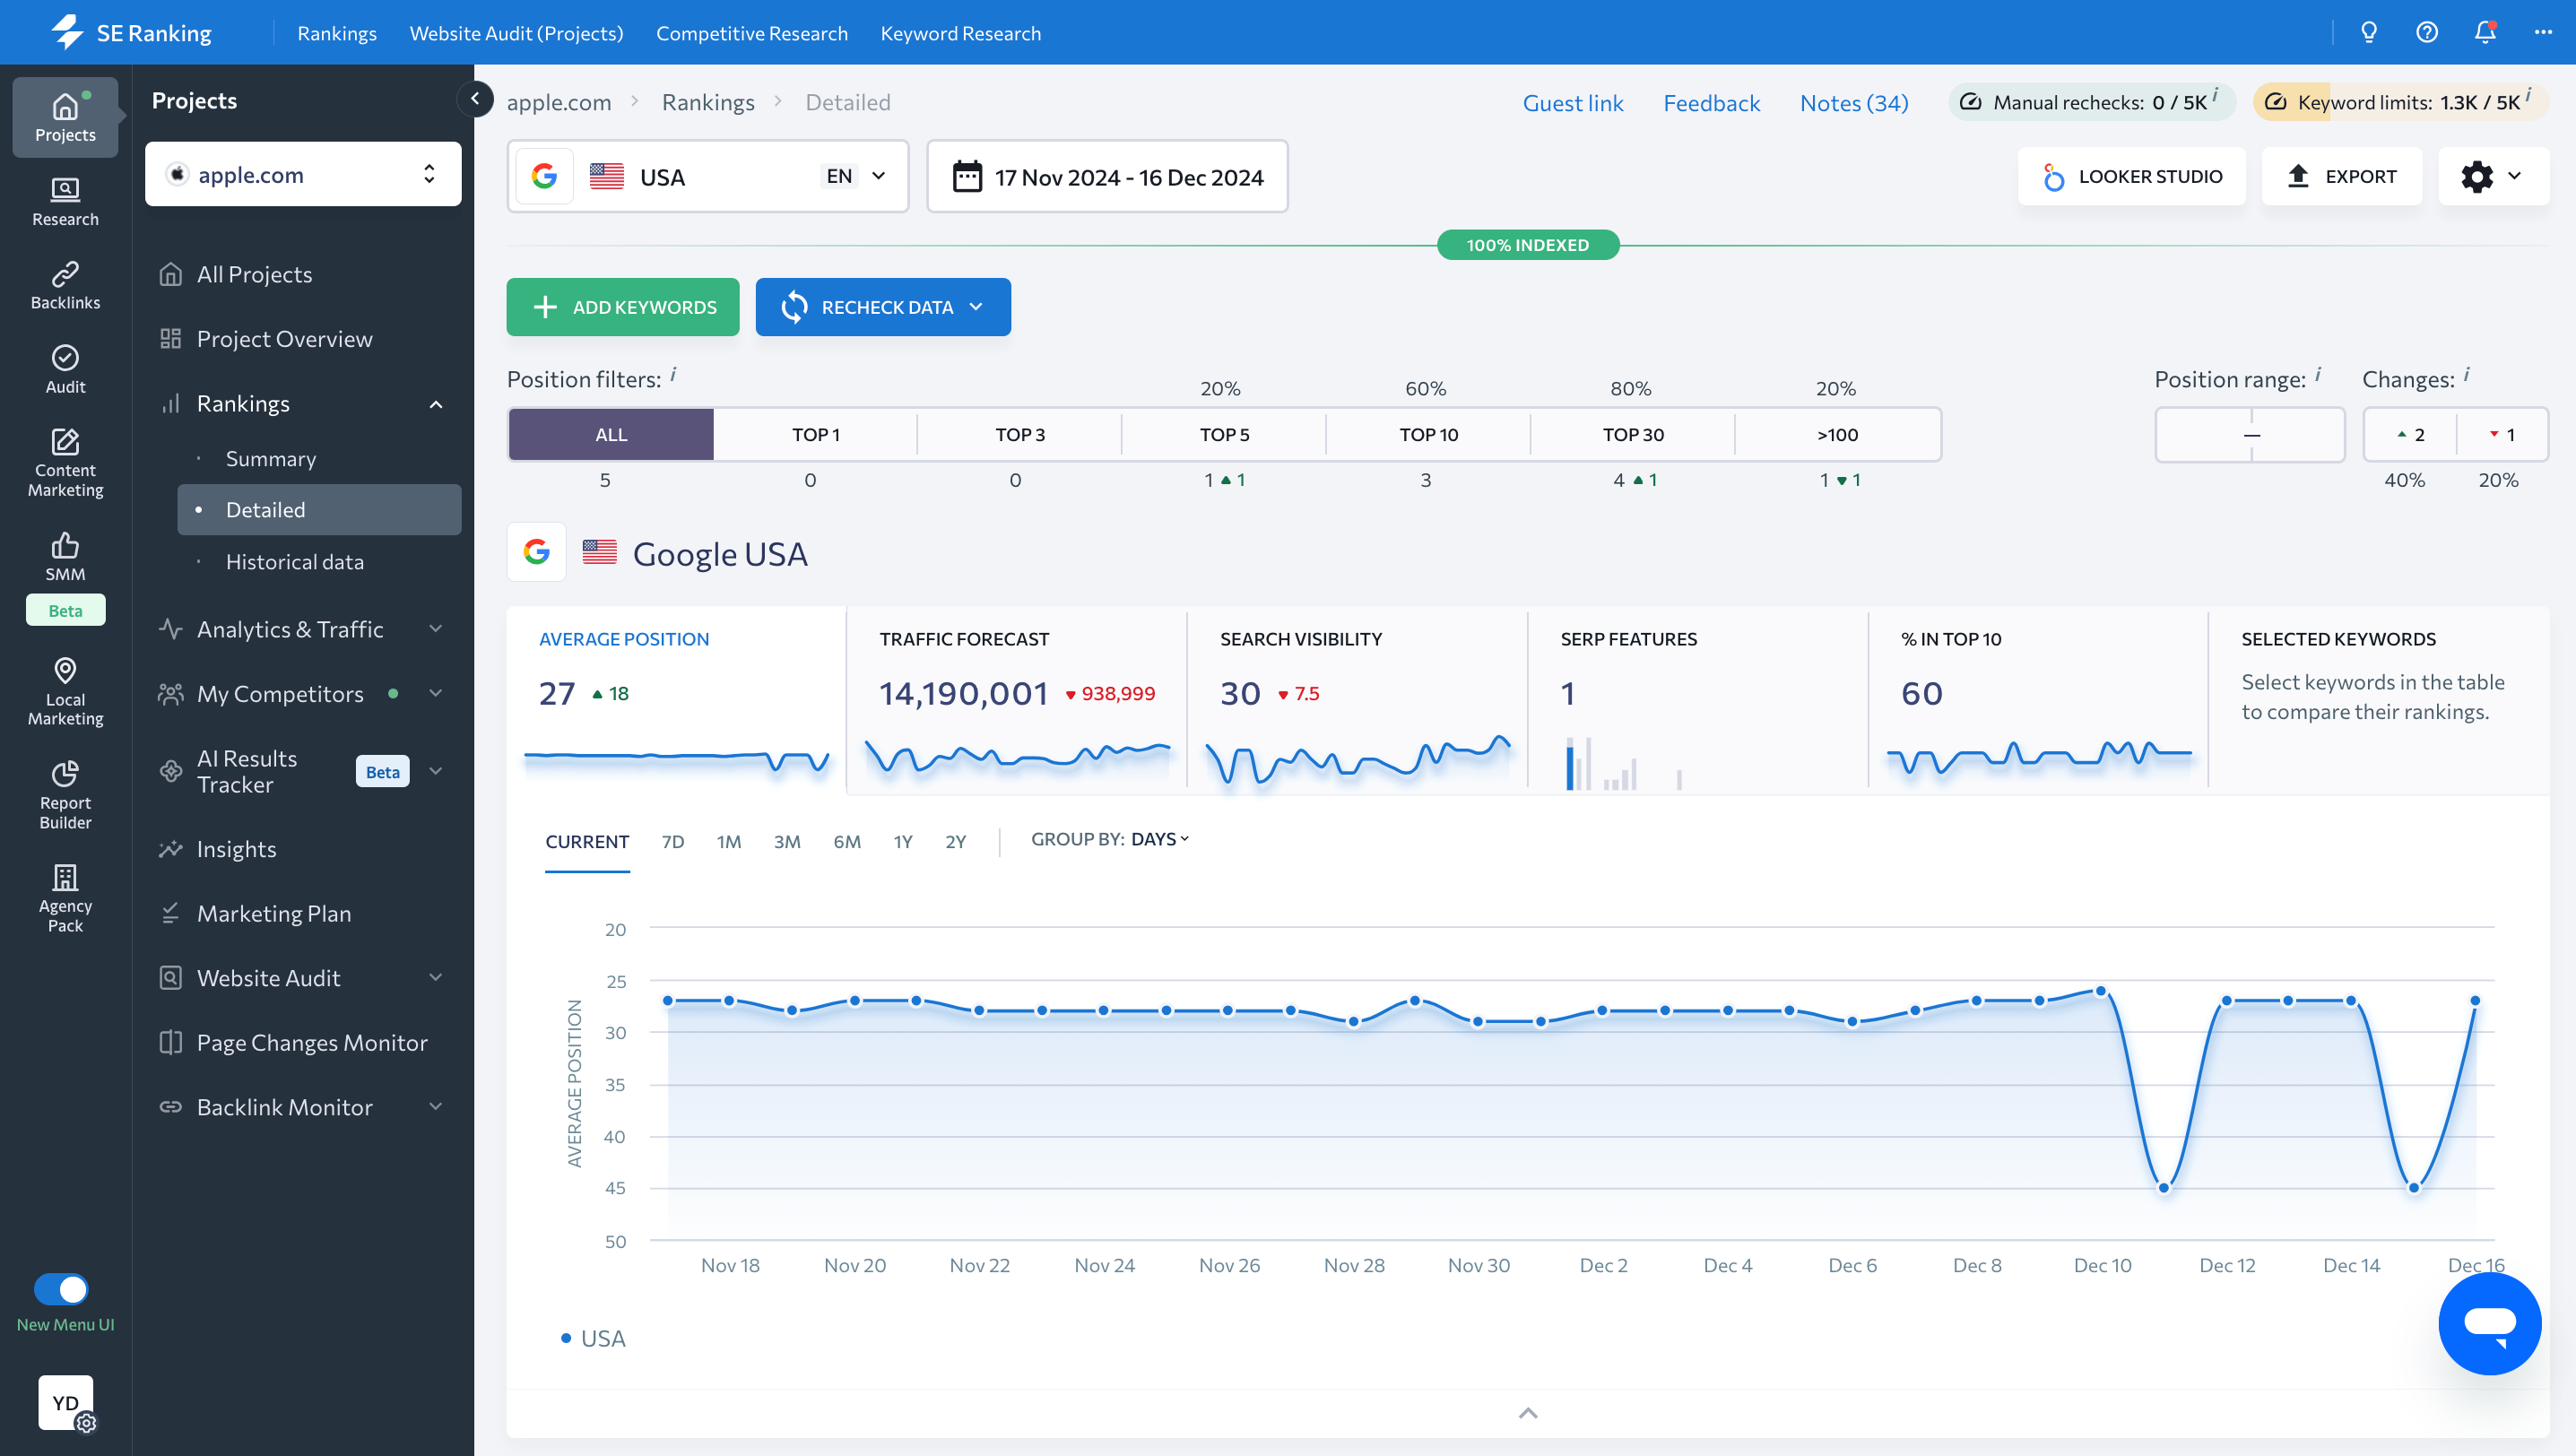Switch to the 1M chart range tab
Screen dimensions: 2576x1456
click(729, 841)
